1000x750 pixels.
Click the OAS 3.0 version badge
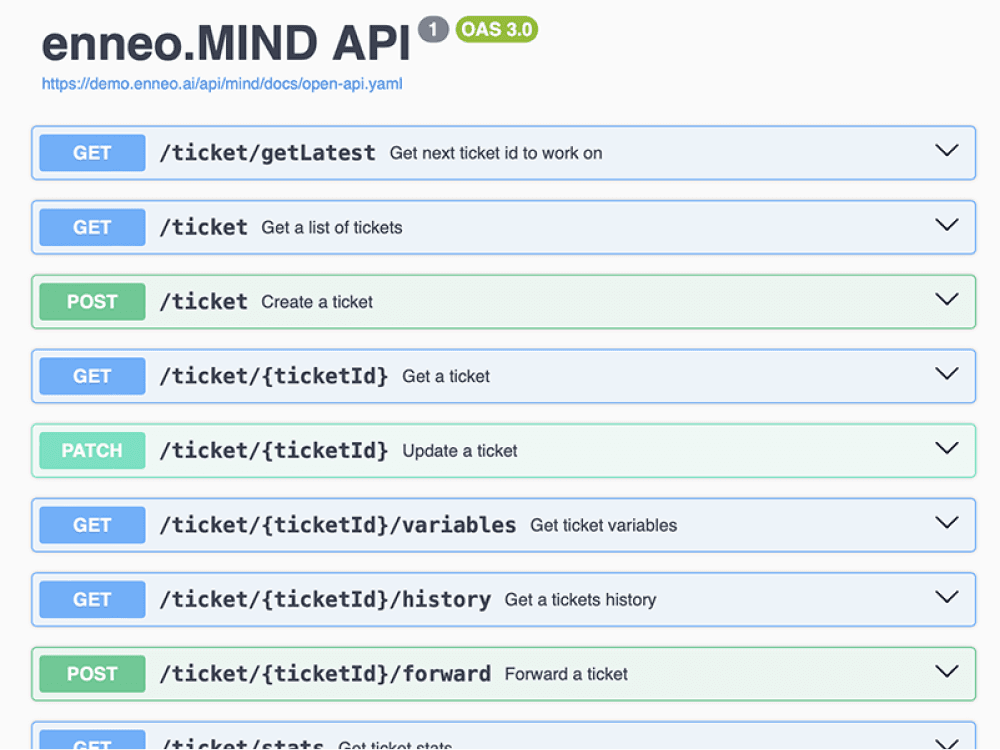497,30
